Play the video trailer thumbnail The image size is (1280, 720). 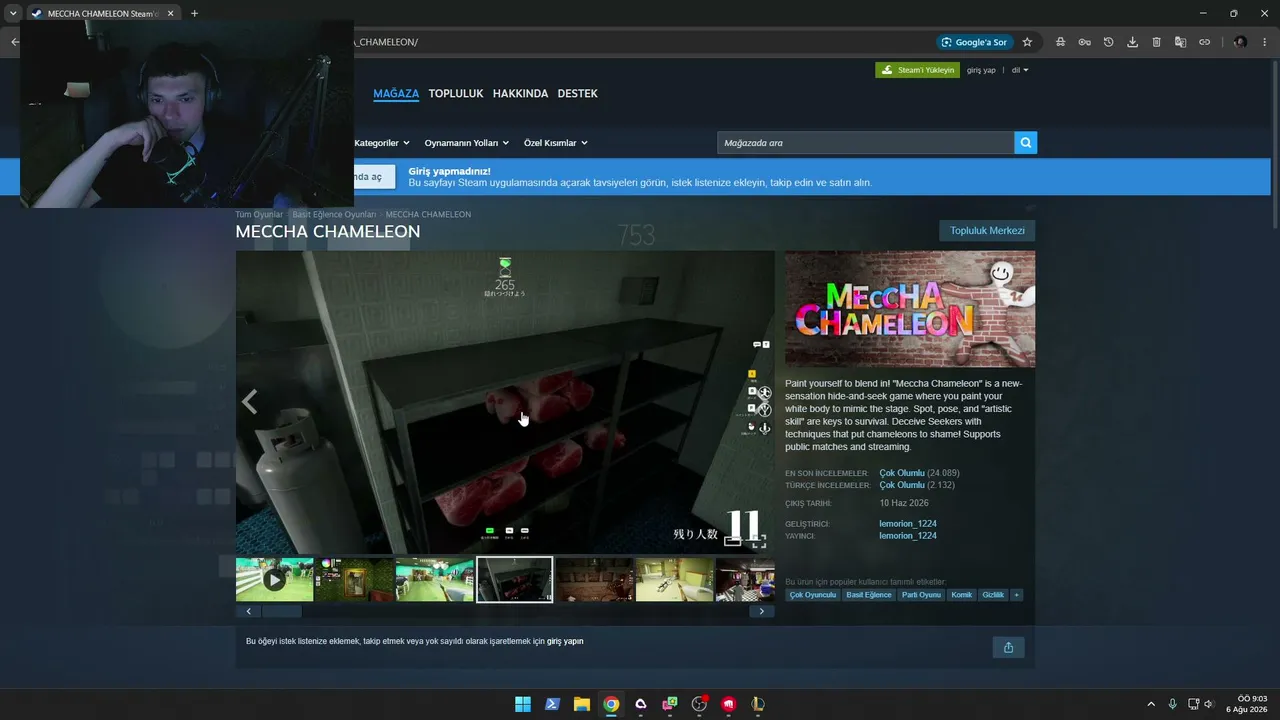(x=274, y=580)
